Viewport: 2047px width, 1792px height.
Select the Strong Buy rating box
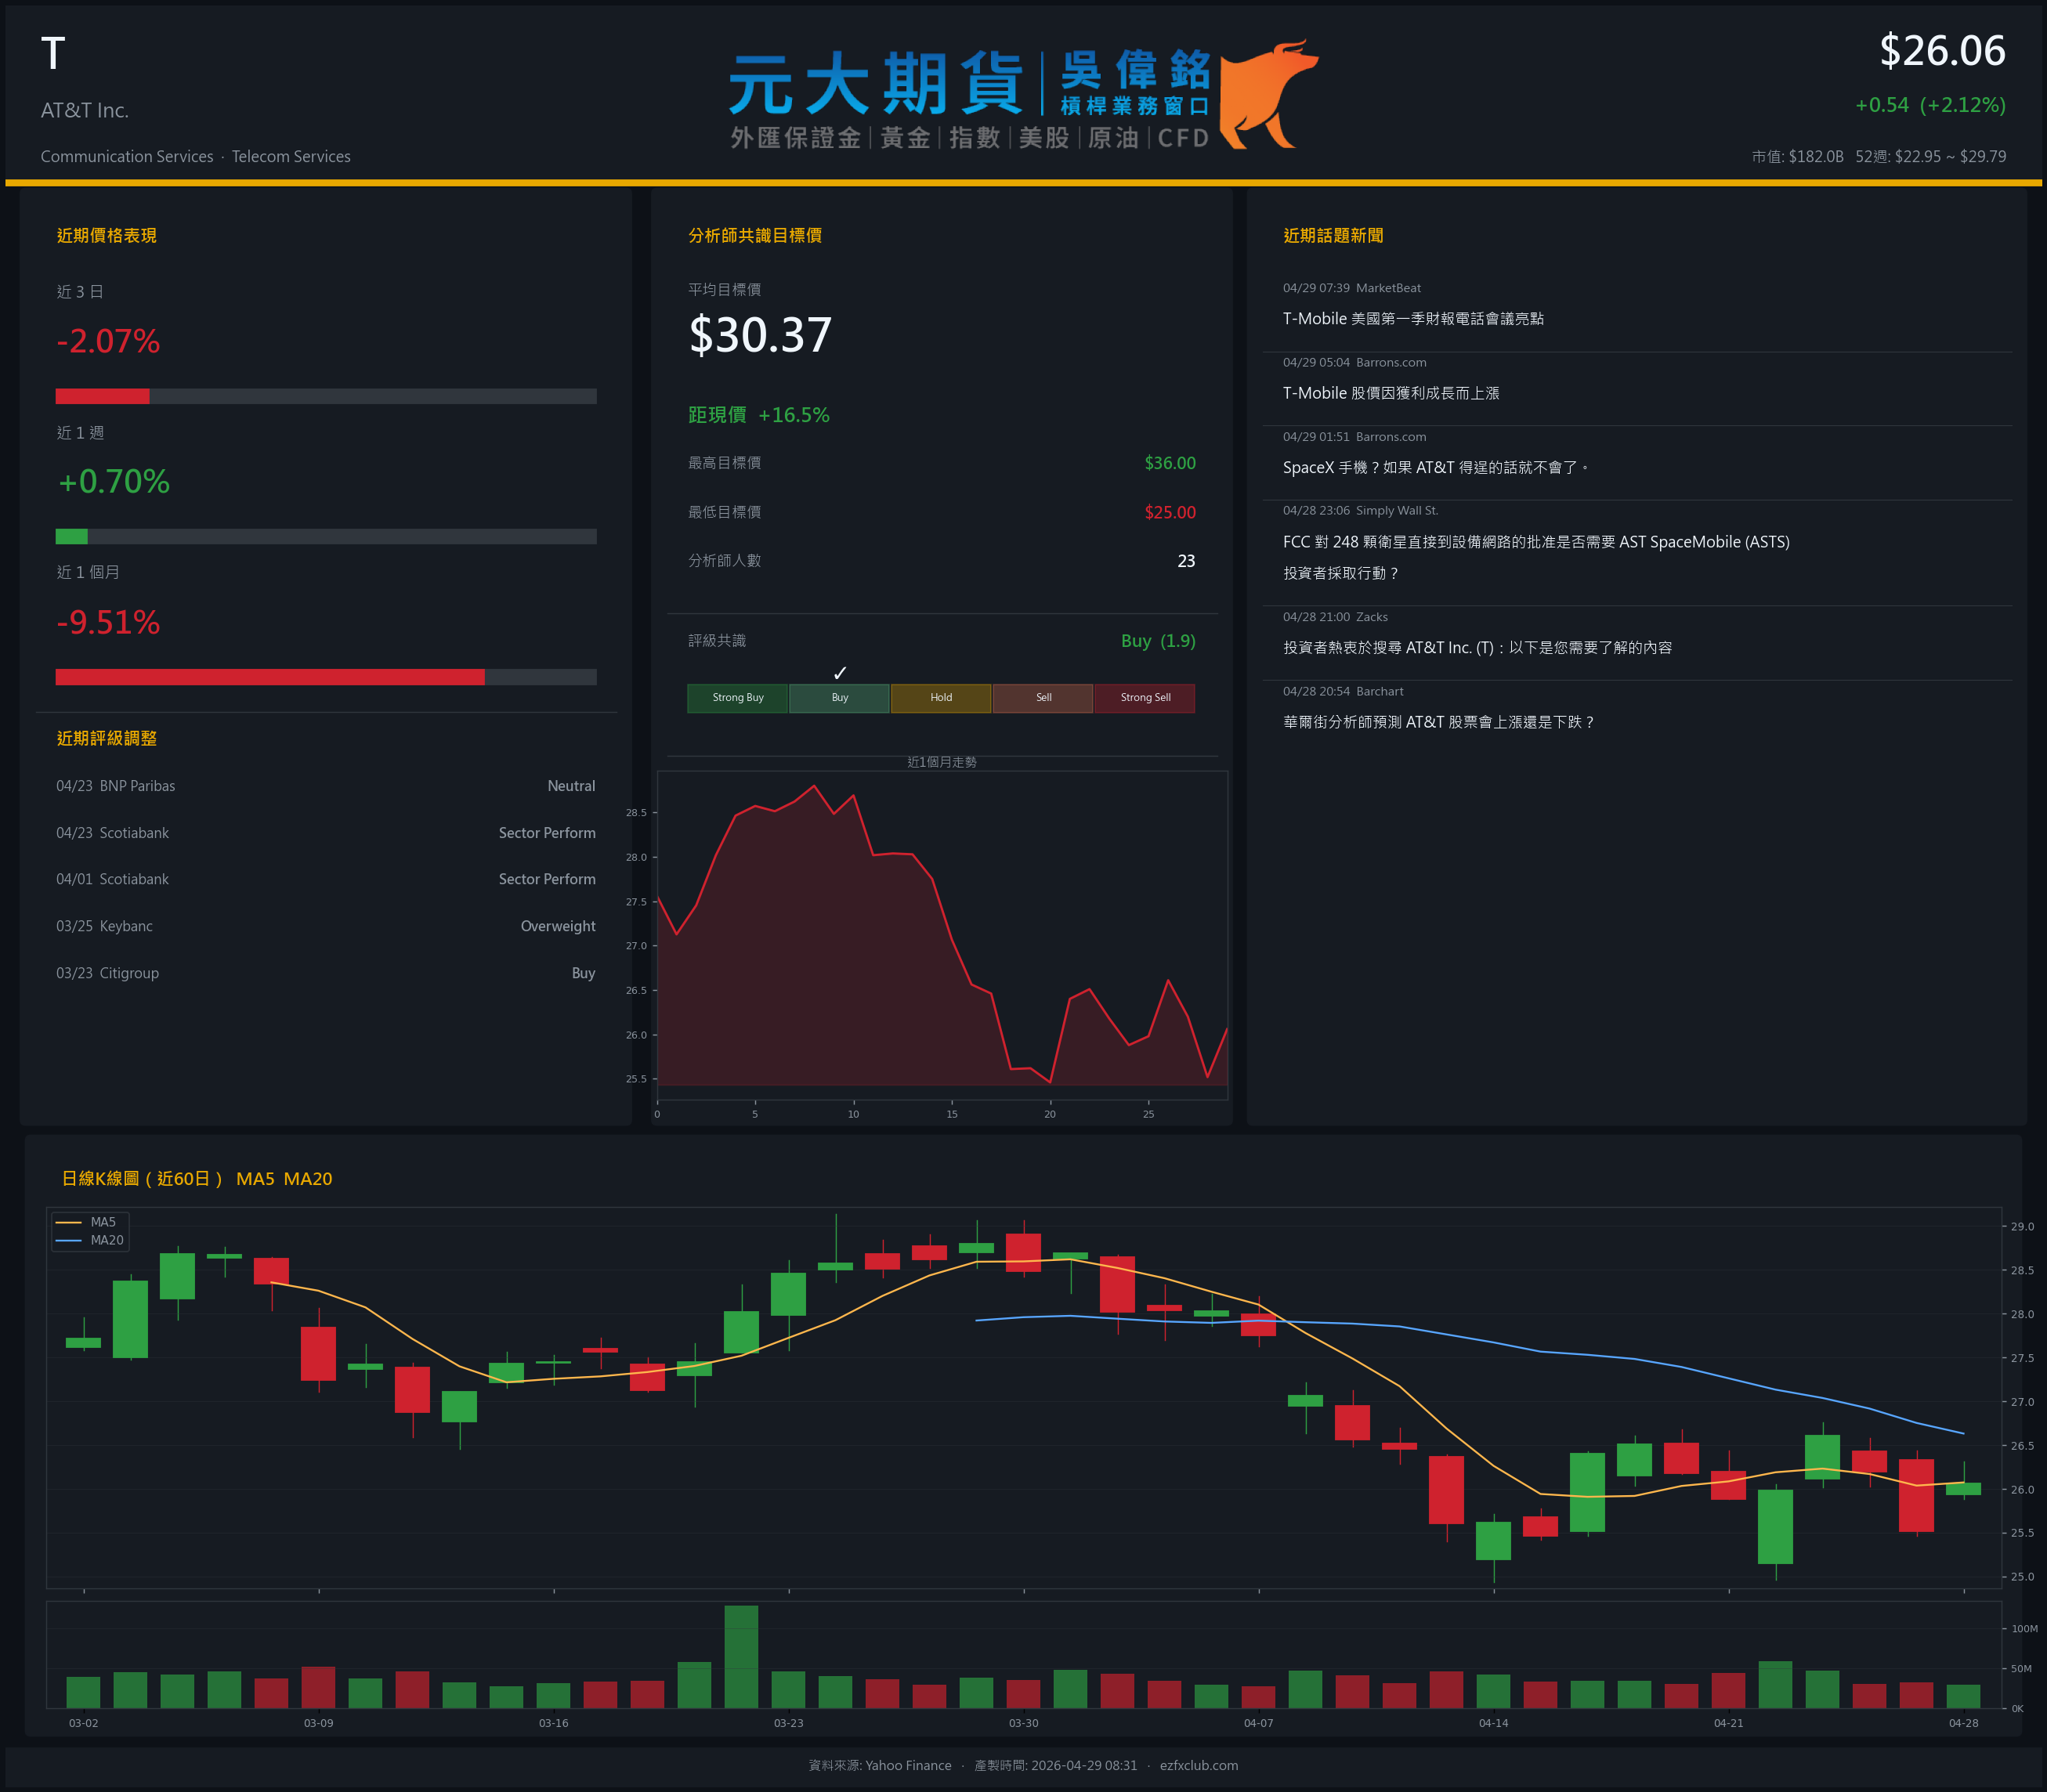click(737, 698)
